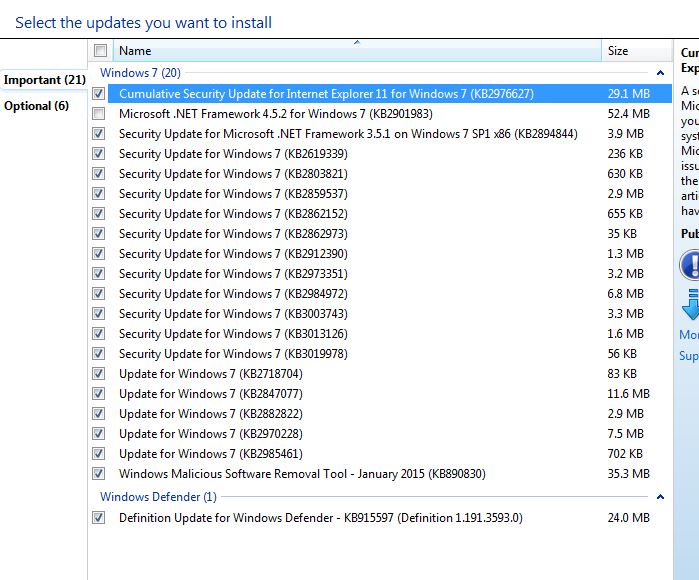Image resolution: width=699 pixels, height=580 pixels.
Task: Select Security Update for Windows 7 (KB2619339) text
Action: tap(233, 154)
